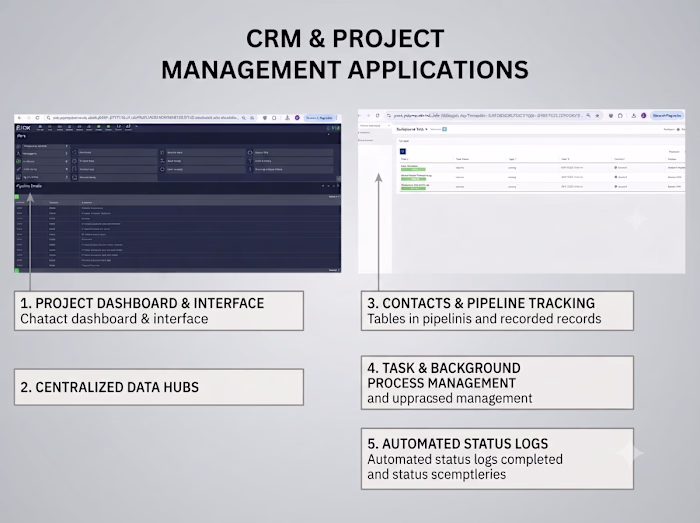Open the page title dropdown arrow in the light app
Screen dimensions: 700x523
426,129
